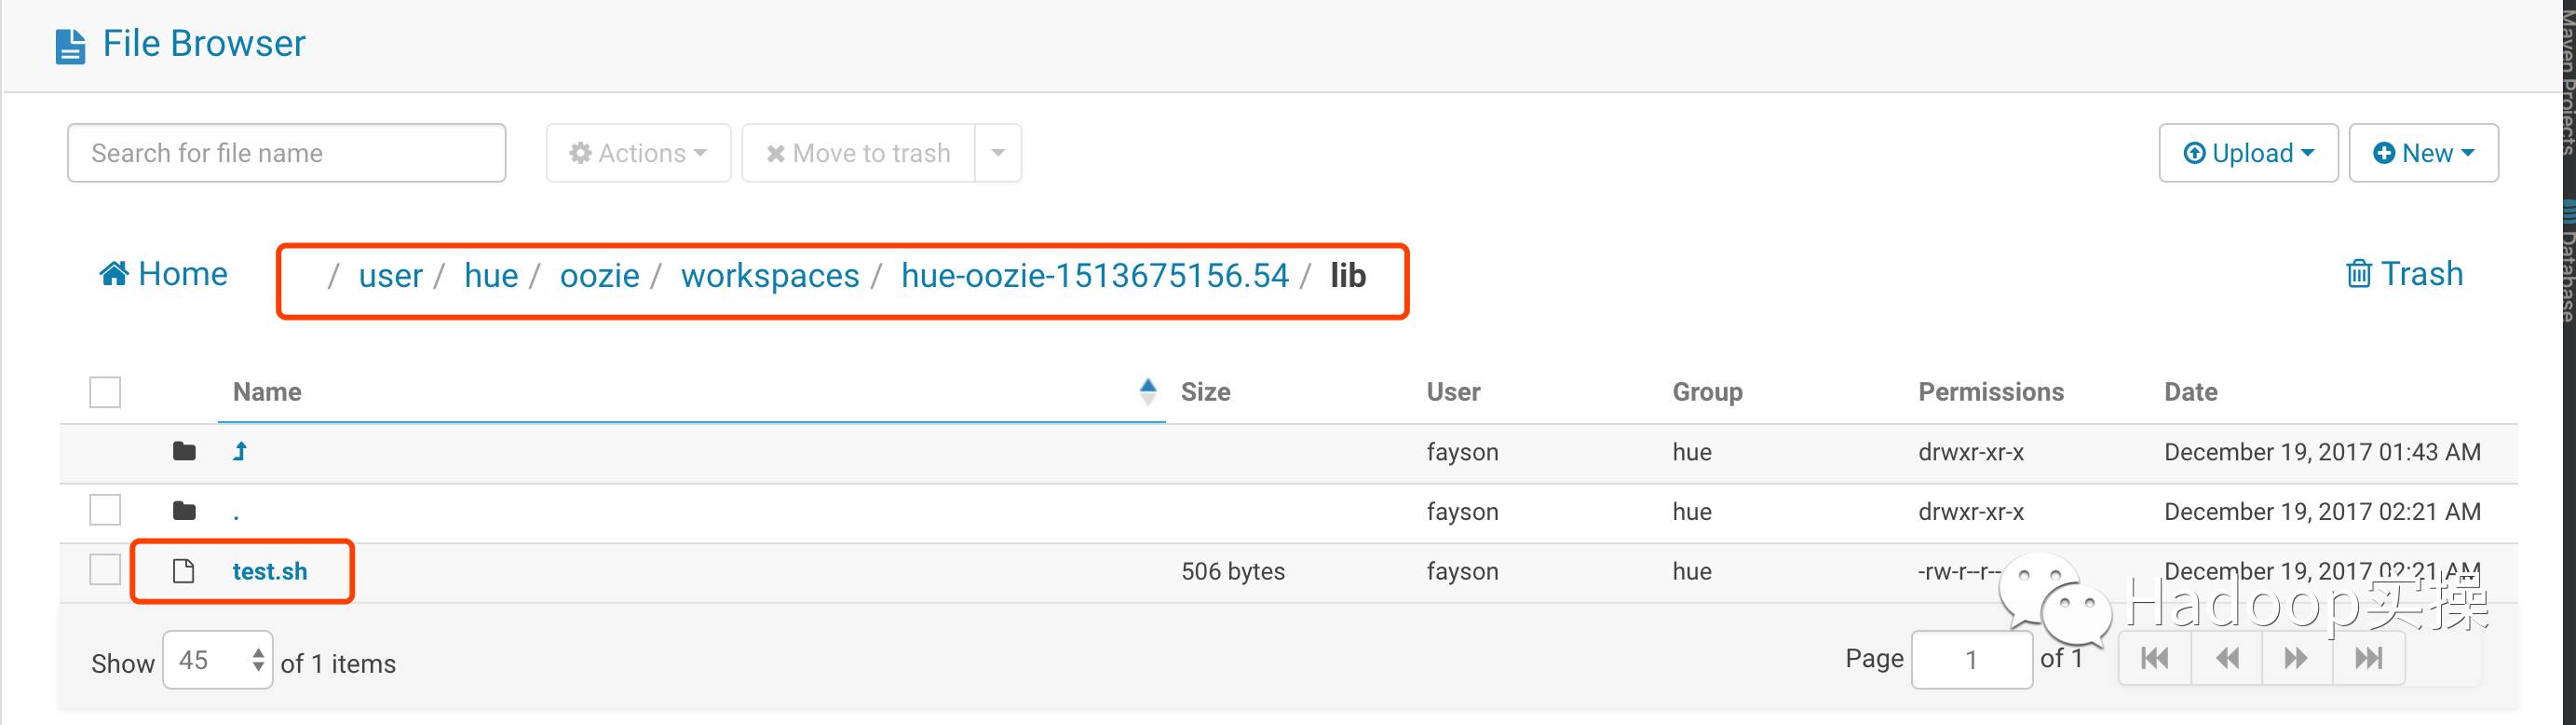Expand the Move to trash caret dropdown

tap(997, 153)
